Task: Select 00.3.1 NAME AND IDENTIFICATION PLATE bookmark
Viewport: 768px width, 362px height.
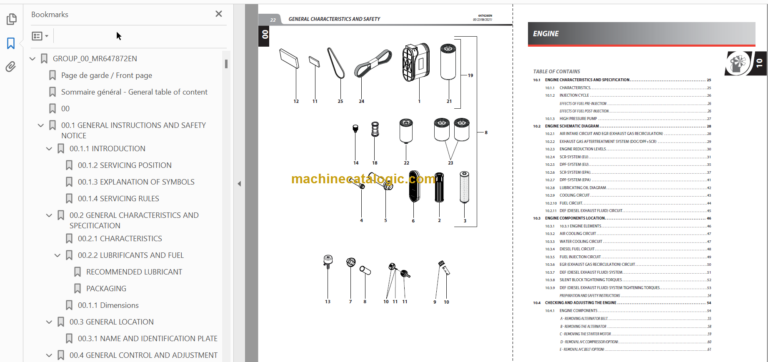Action: [147, 339]
